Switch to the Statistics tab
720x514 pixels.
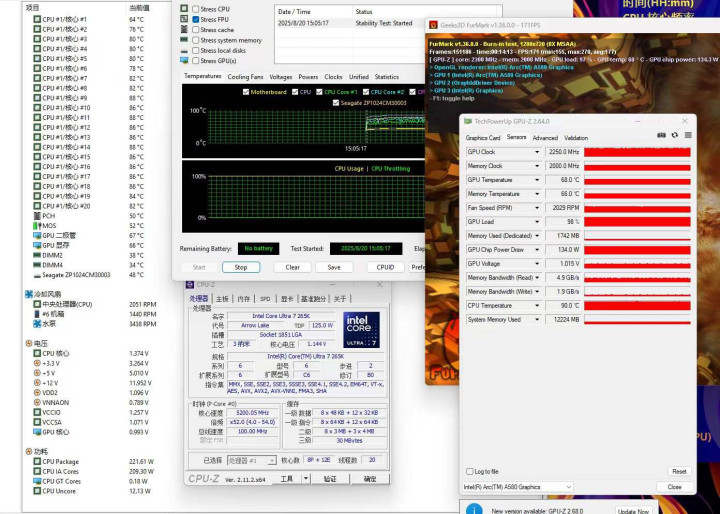[x=387, y=77]
